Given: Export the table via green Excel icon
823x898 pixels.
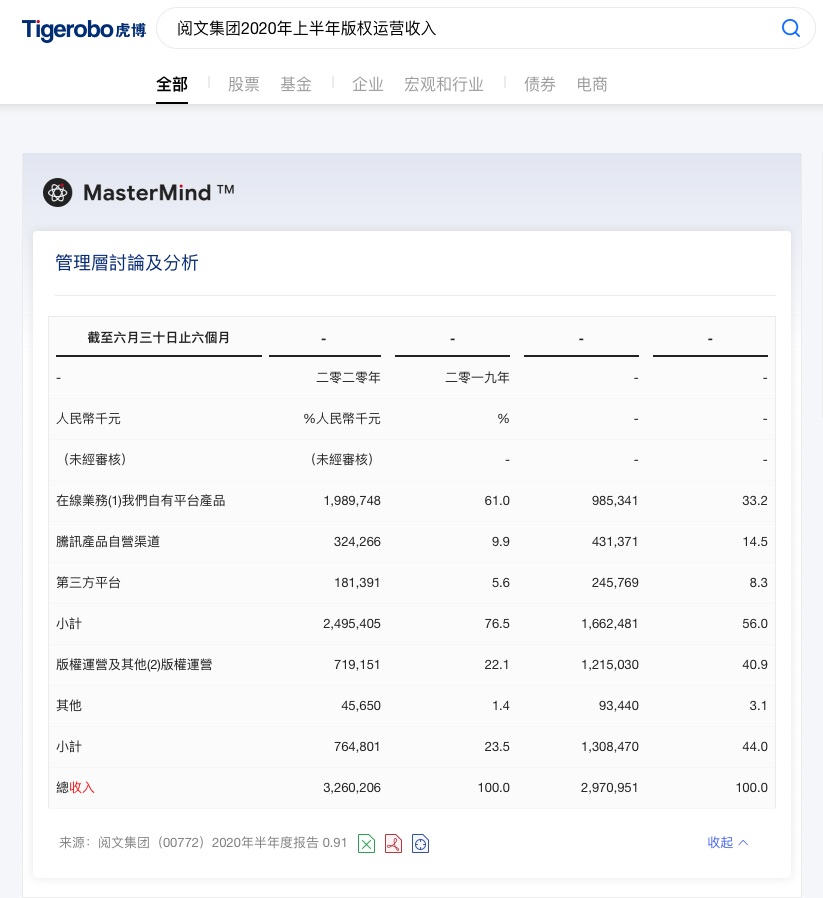Looking at the screenshot, I should [367, 843].
